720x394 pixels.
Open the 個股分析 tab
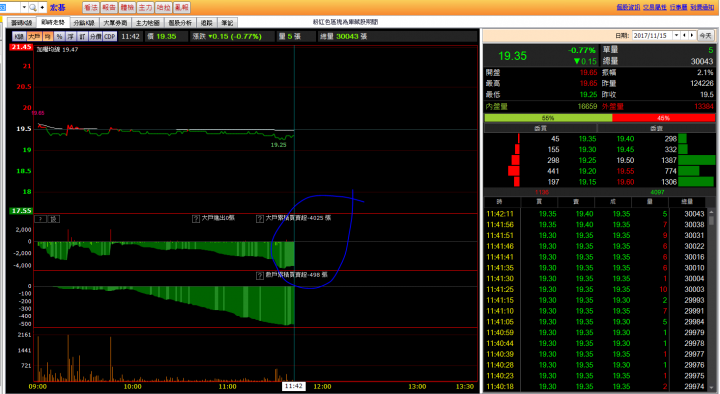click(180, 23)
